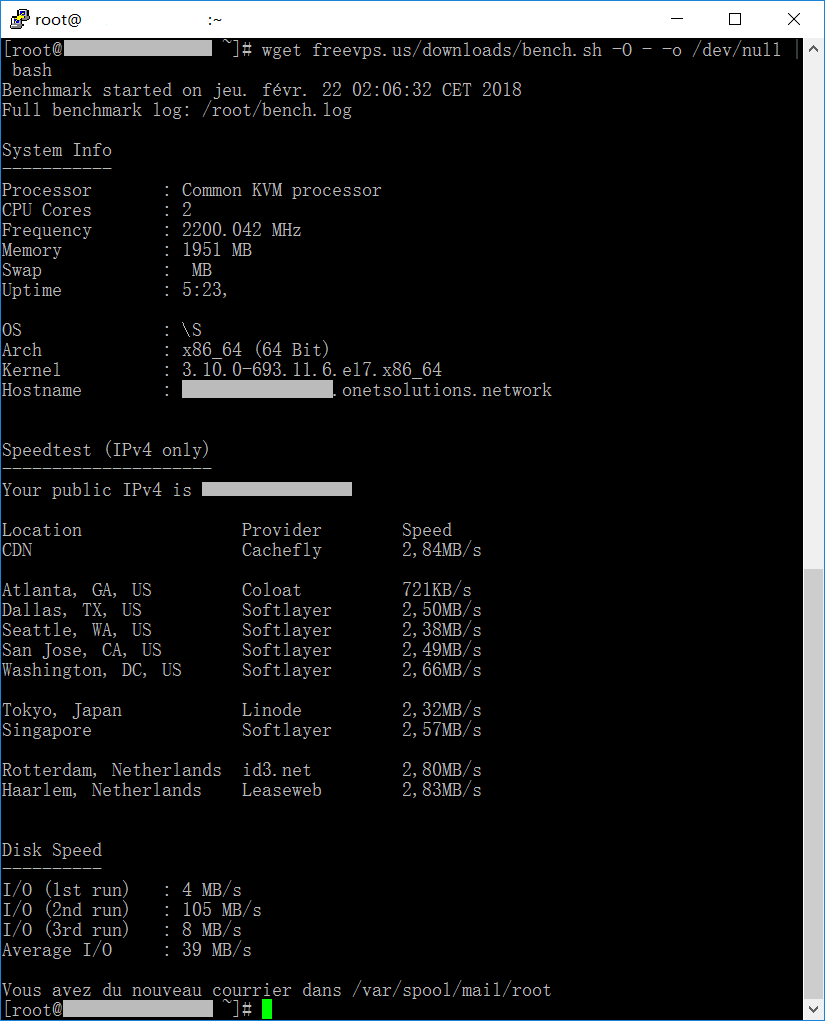
Task: Click the PuTTY icon in title bar
Action: (18, 19)
